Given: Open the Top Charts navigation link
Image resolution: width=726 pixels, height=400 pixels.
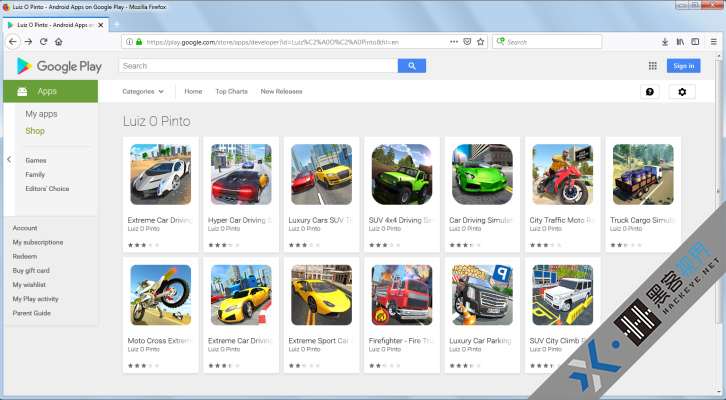Looking at the screenshot, I should pyautogui.click(x=231, y=92).
